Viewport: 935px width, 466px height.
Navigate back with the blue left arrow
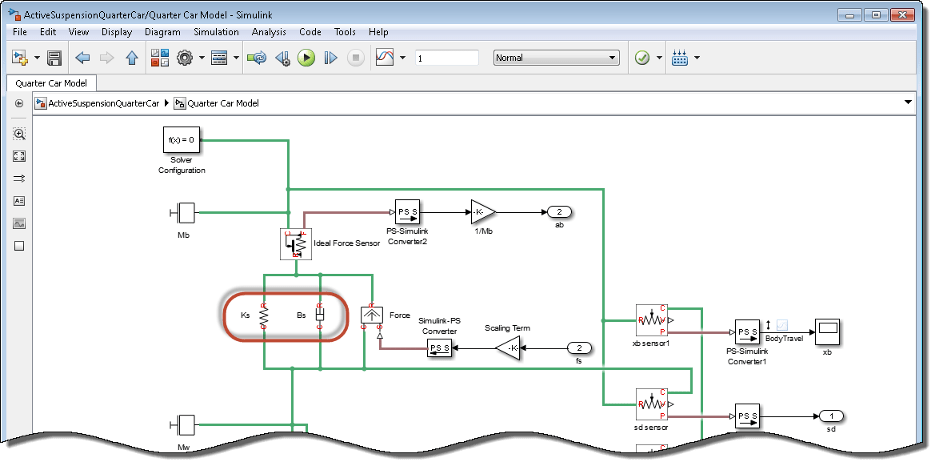82,58
